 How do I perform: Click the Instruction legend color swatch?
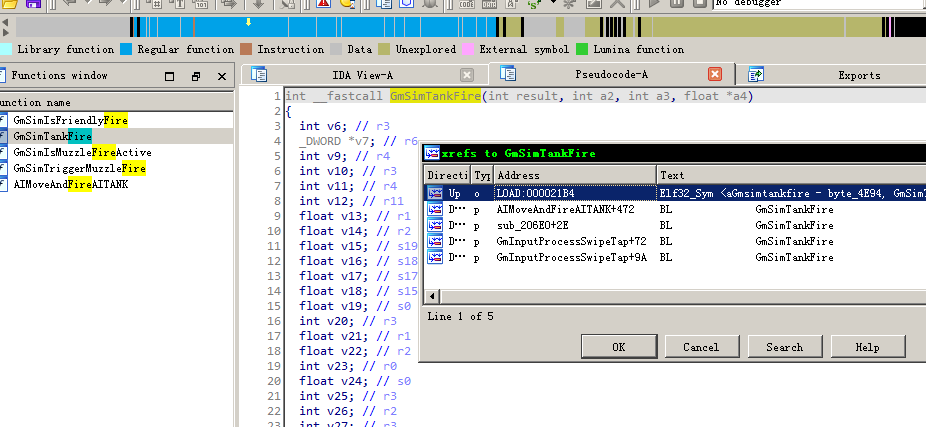[246, 49]
